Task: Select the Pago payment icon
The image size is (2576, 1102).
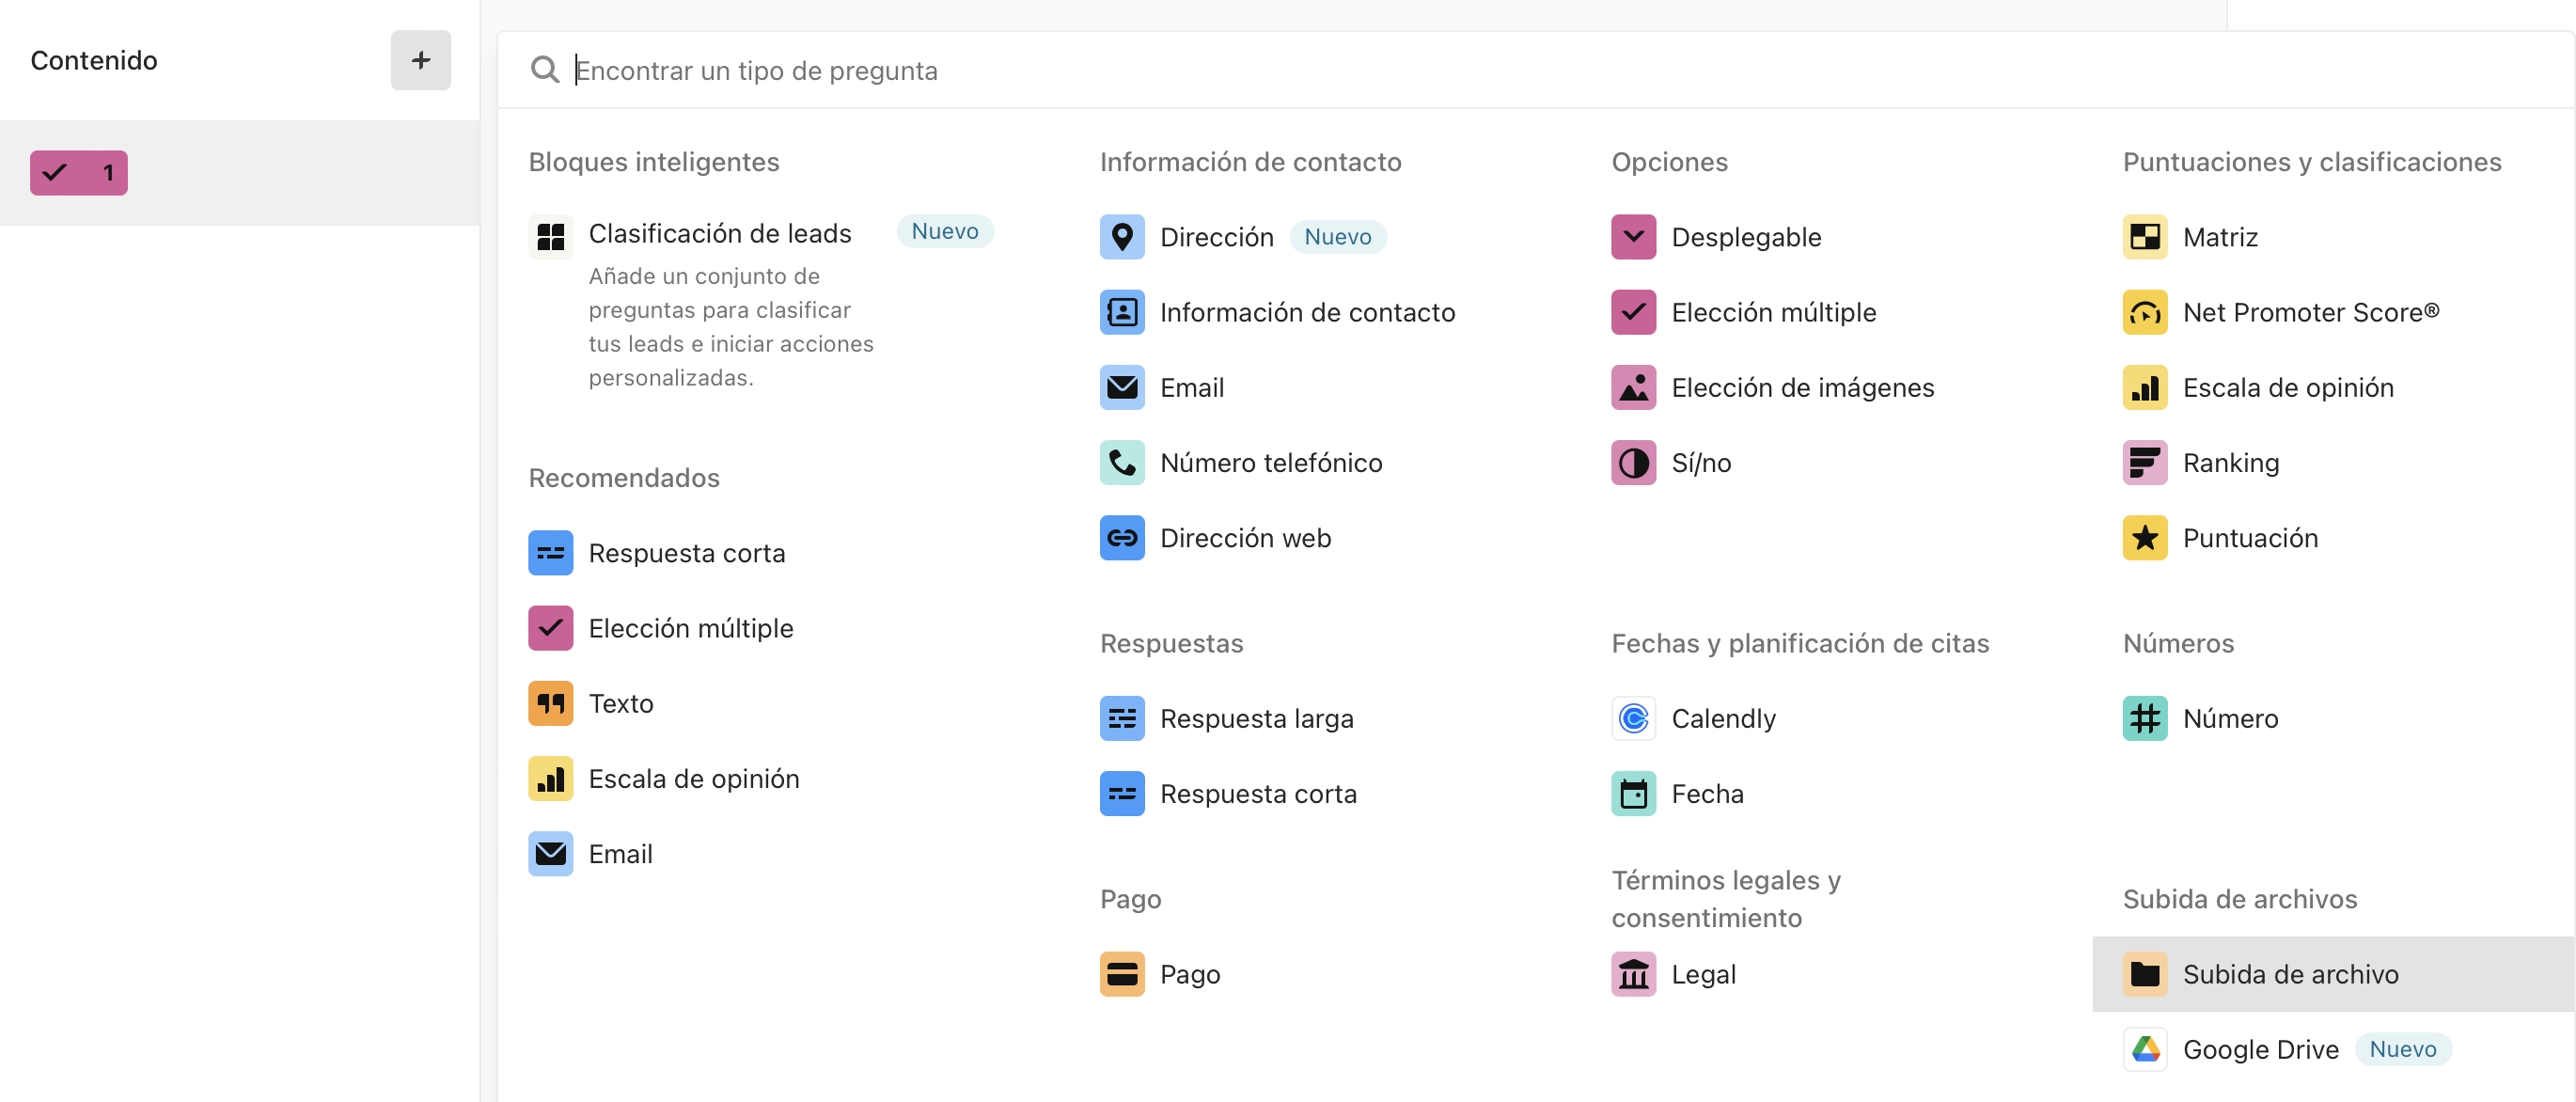Action: point(1122,973)
